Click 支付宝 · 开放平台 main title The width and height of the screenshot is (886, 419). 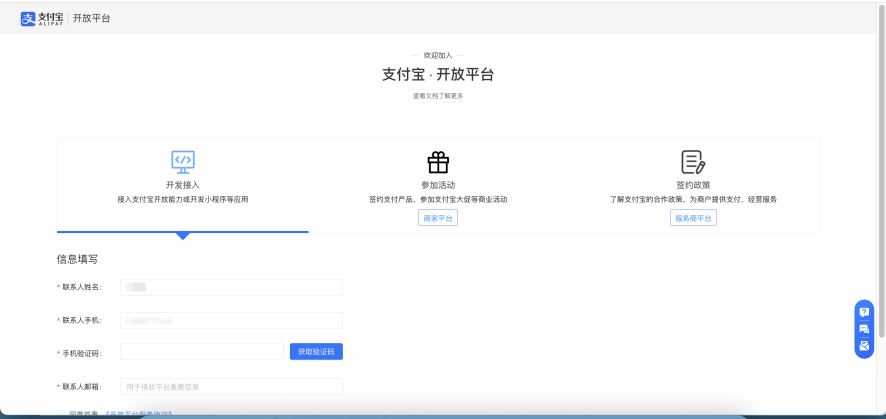(x=438, y=75)
